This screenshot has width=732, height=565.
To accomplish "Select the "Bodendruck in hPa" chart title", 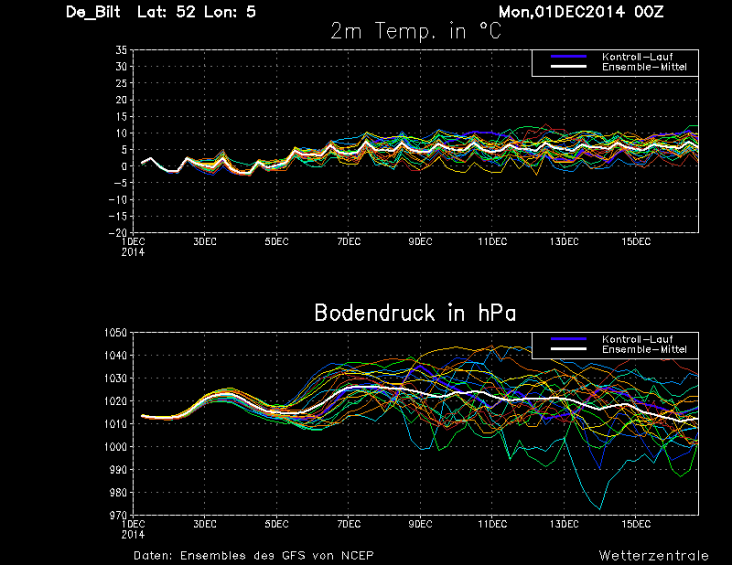I will [415, 313].
